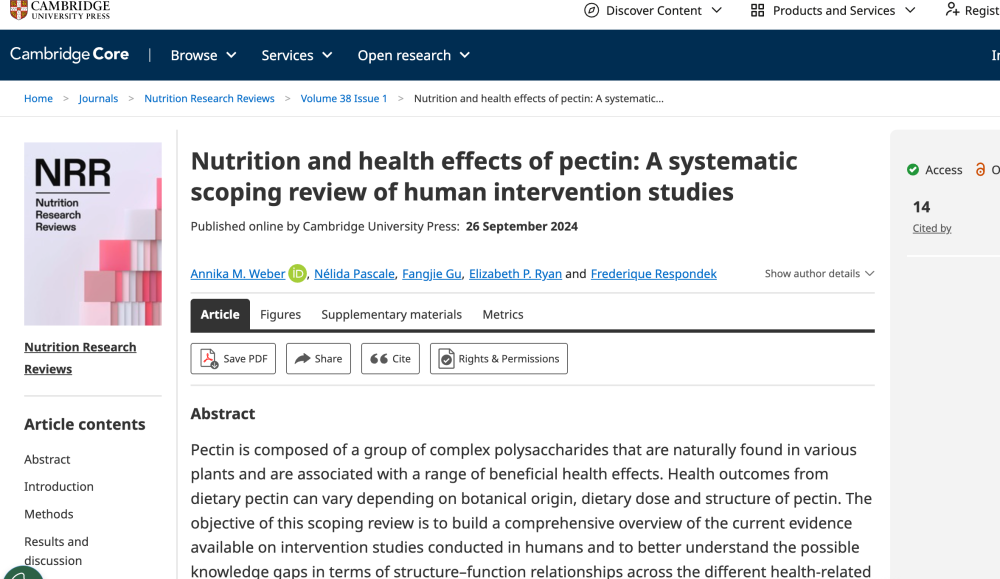Image resolution: width=1000 pixels, height=579 pixels.
Task: Open the Volume 38 Issue 1 breadcrumb link
Action: click(x=344, y=98)
